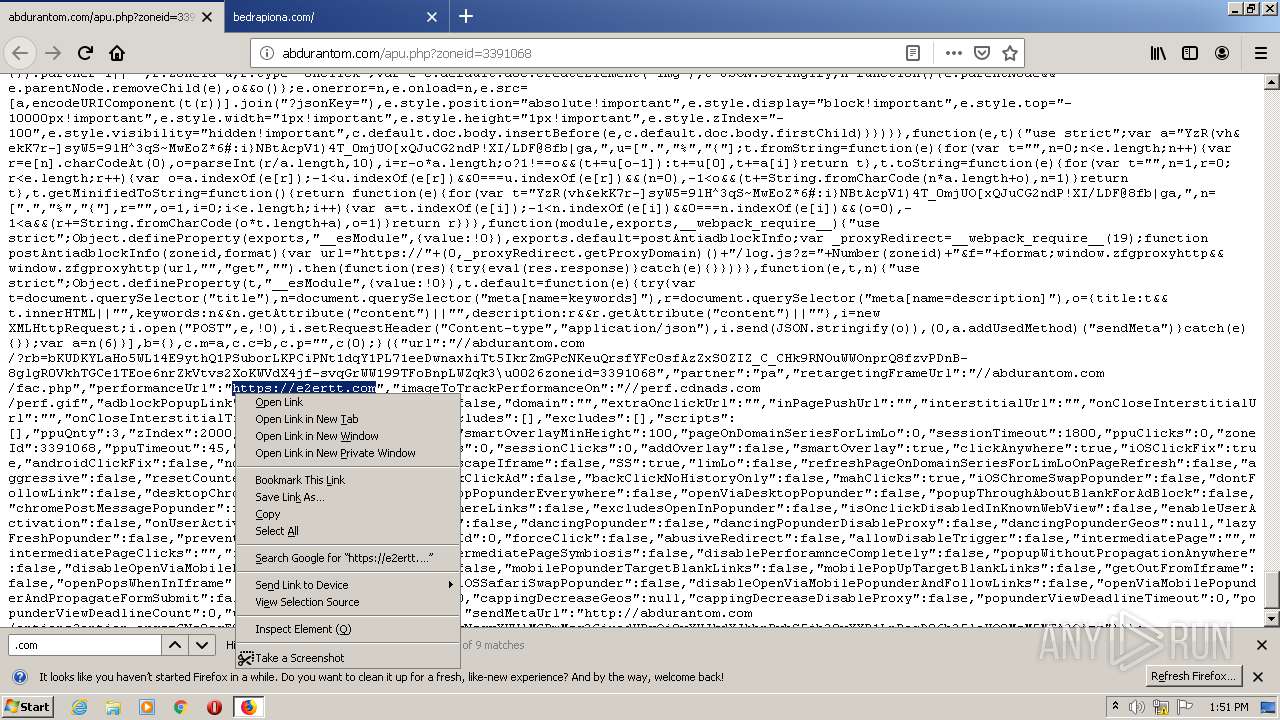The height and width of the screenshot is (720, 1280).
Task: Show the sidebars panel
Action: [x=1190, y=53]
